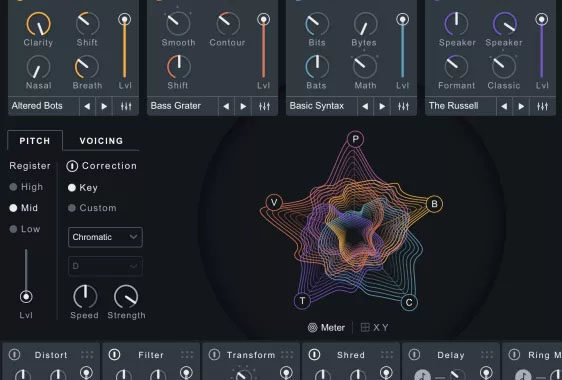562x380 pixels.
Task: Click the Bass Grater preset name
Action: pyautogui.click(x=176, y=106)
